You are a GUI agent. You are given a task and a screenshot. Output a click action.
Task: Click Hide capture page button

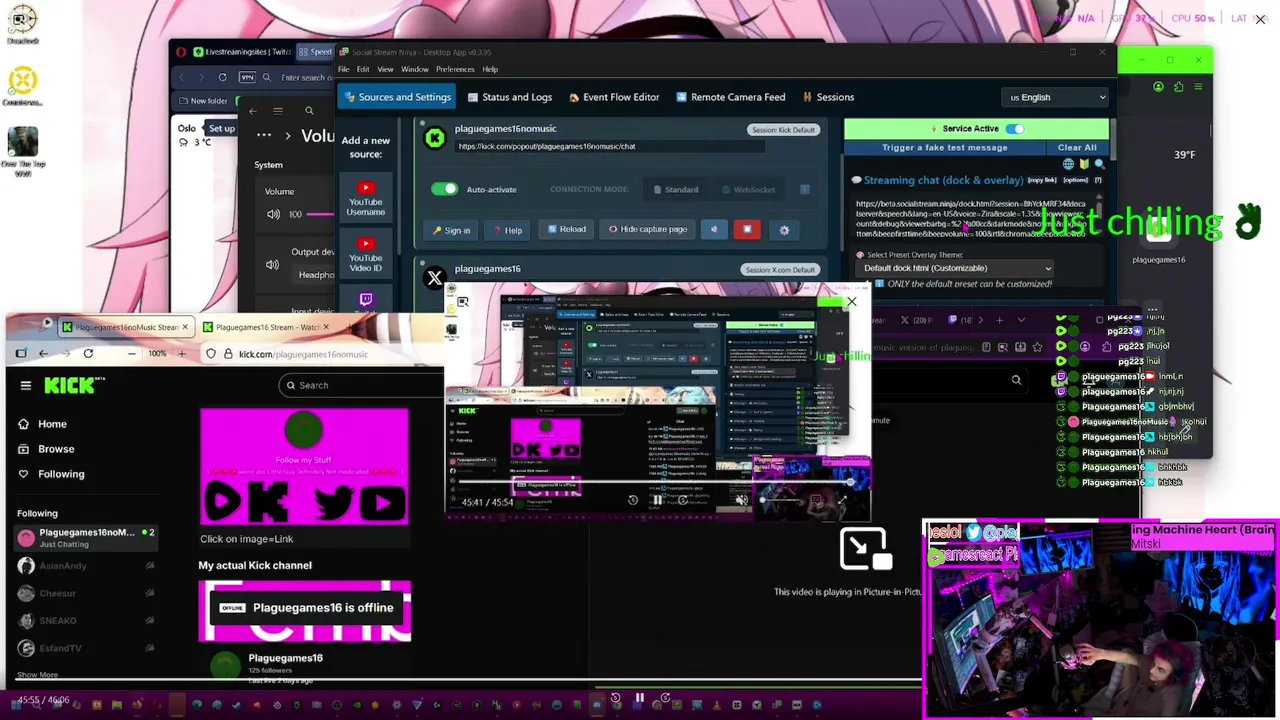(647, 229)
